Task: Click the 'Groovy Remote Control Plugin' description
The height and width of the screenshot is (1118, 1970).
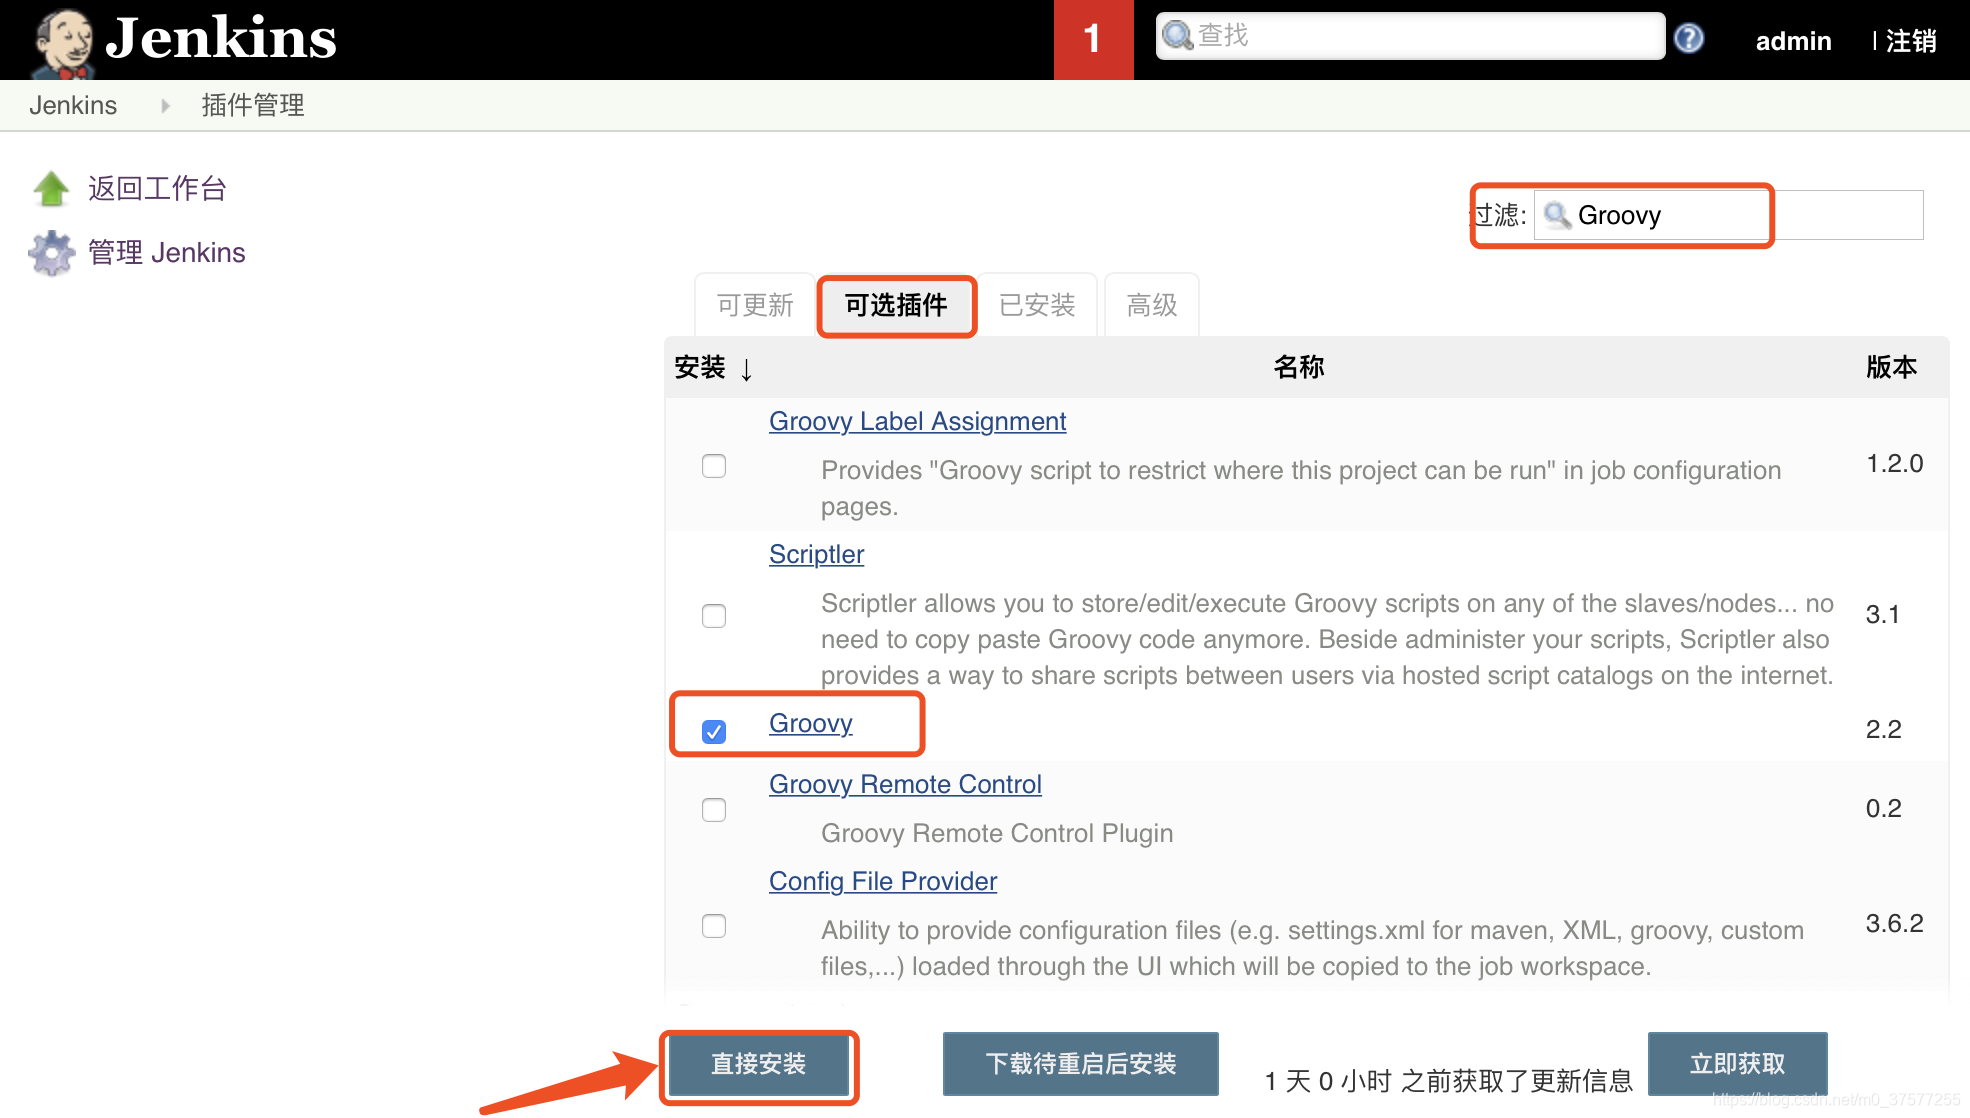Action: tap(997, 834)
